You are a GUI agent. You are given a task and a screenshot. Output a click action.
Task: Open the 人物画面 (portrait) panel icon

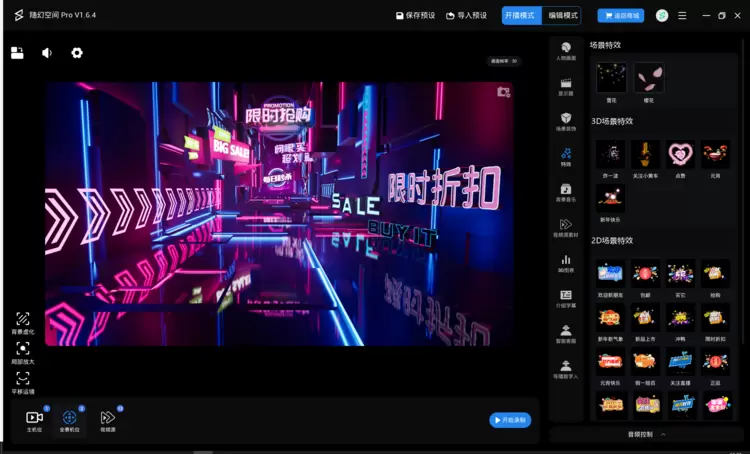(566, 50)
